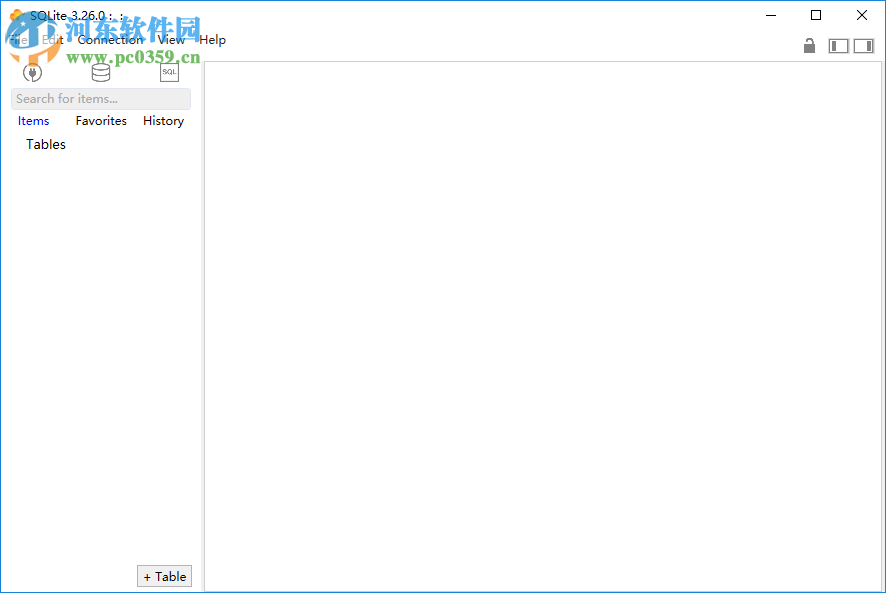
Task: Select the Items tab
Action: [33, 120]
